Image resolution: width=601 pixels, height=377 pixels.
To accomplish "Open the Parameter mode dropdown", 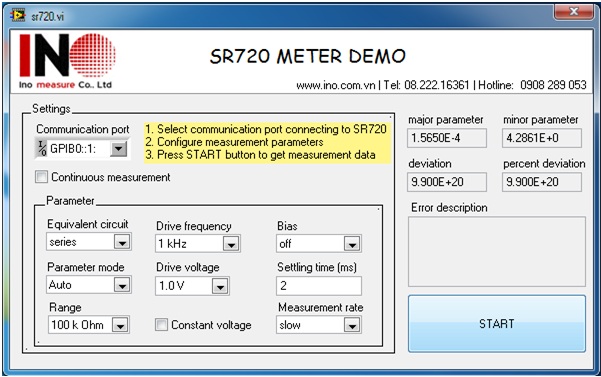I will (122, 285).
